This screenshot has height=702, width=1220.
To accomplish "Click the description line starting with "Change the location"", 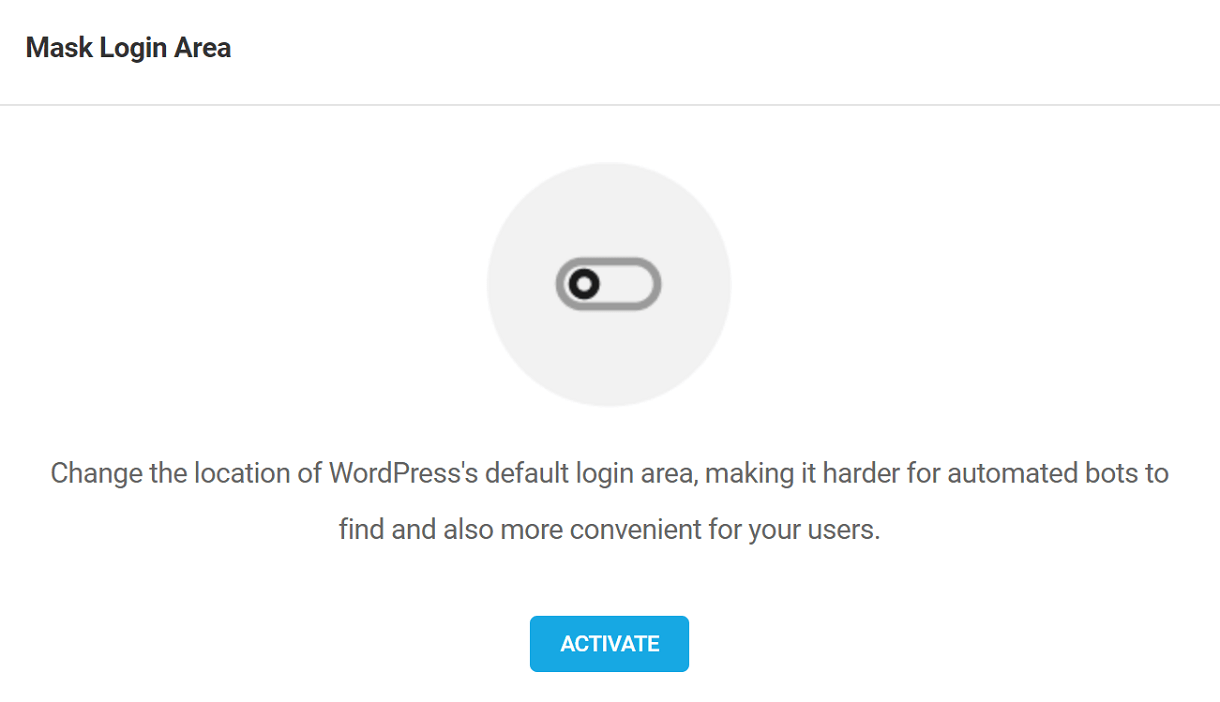I will coord(609,473).
